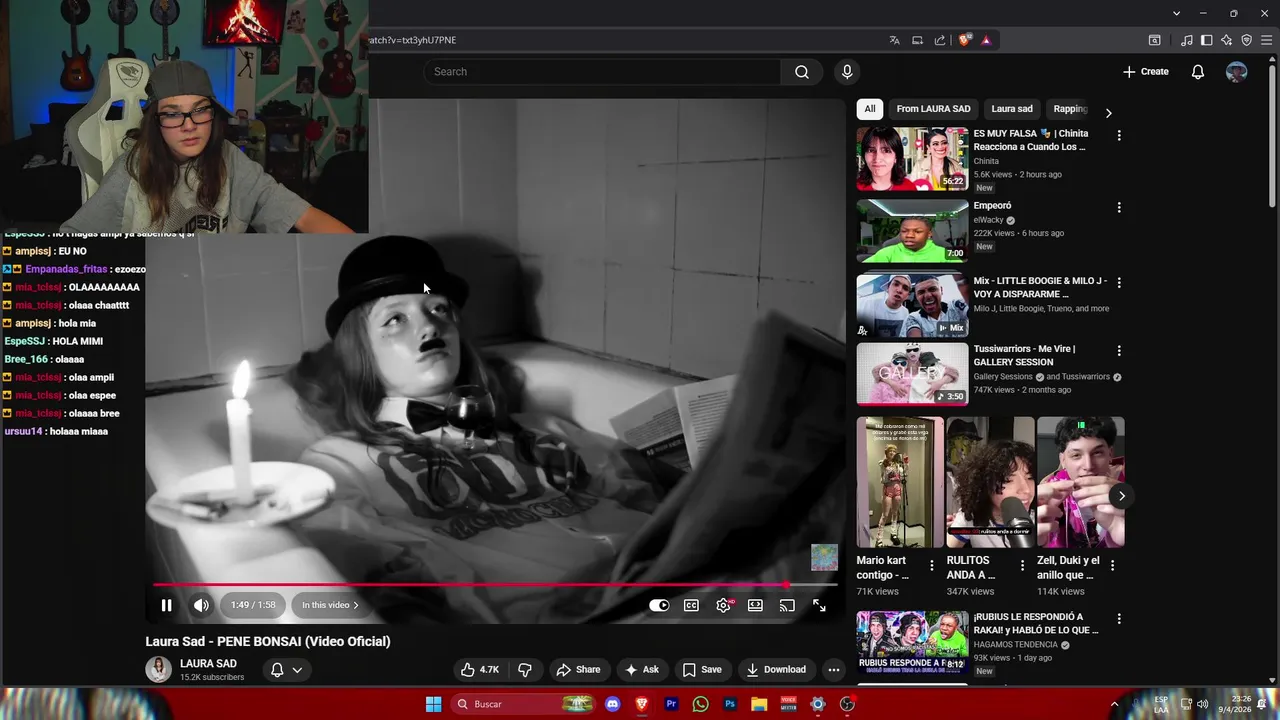Share the video

click(x=578, y=670)
